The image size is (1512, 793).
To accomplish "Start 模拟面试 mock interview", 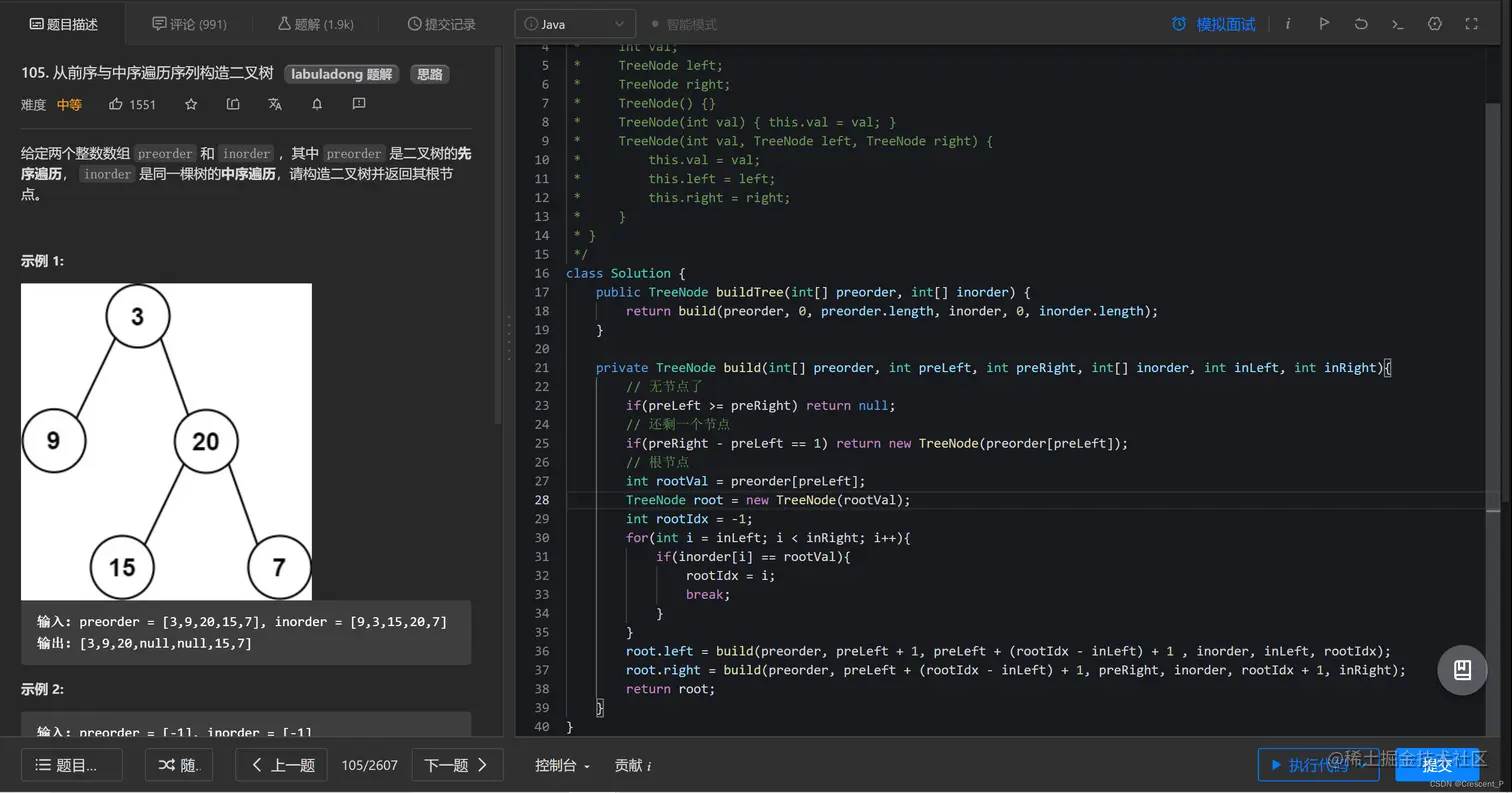I will 1214,24.
